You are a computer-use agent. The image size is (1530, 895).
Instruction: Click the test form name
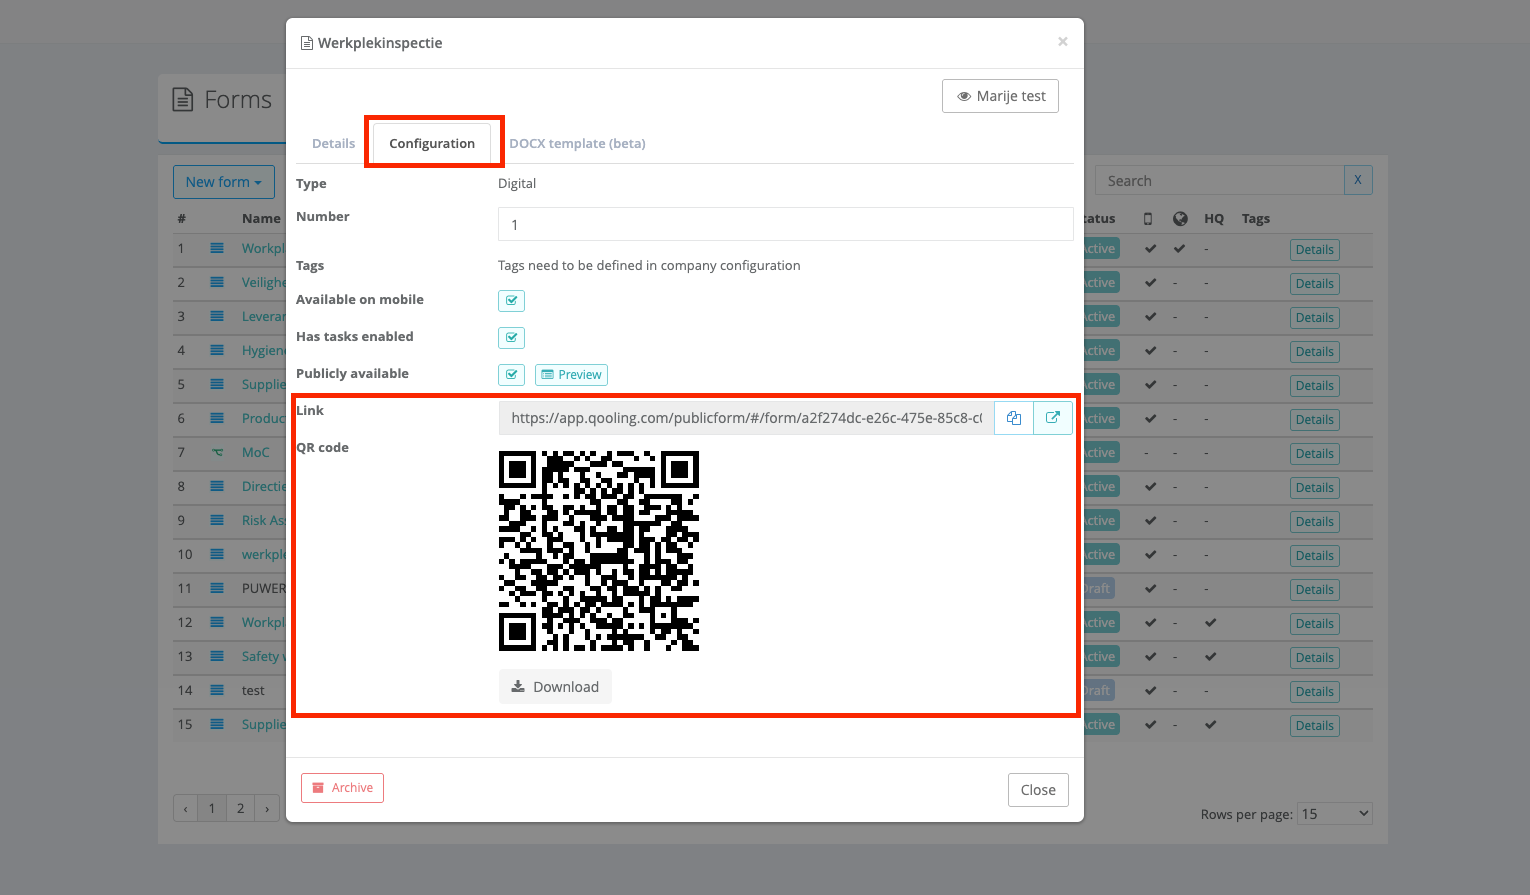point(253,690)
